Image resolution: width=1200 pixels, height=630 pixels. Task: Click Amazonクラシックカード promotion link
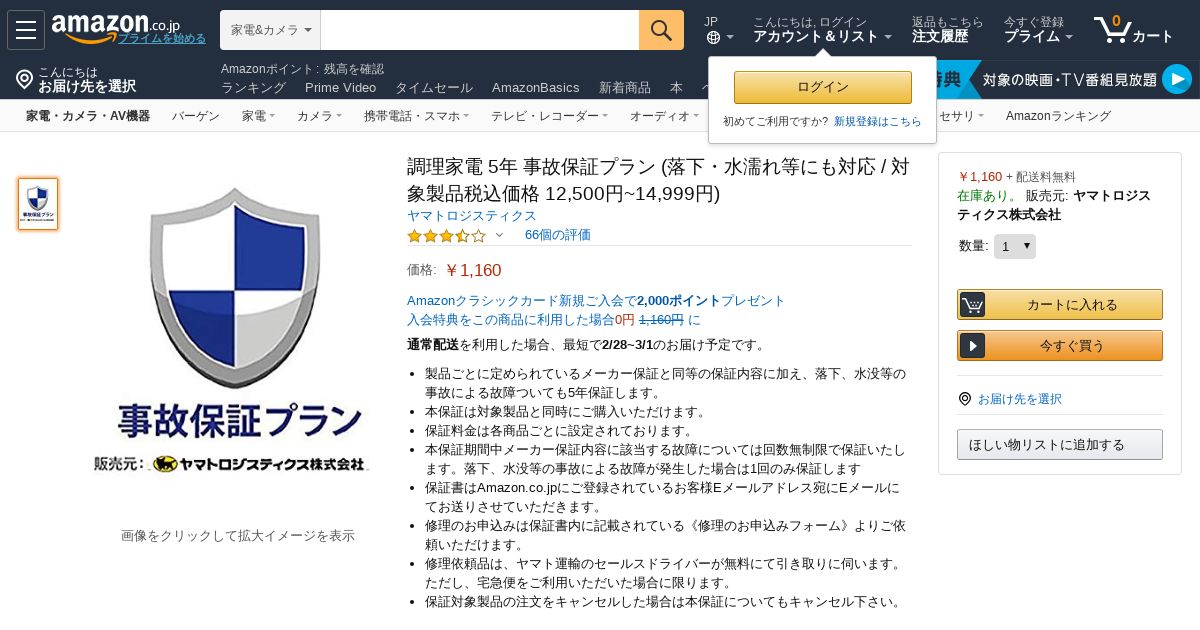pyautogui.click(x=596, y=300)
